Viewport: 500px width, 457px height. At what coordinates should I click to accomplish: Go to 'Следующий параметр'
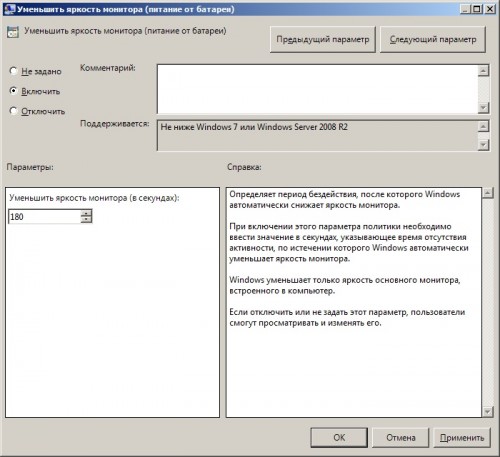click(433, 39)
